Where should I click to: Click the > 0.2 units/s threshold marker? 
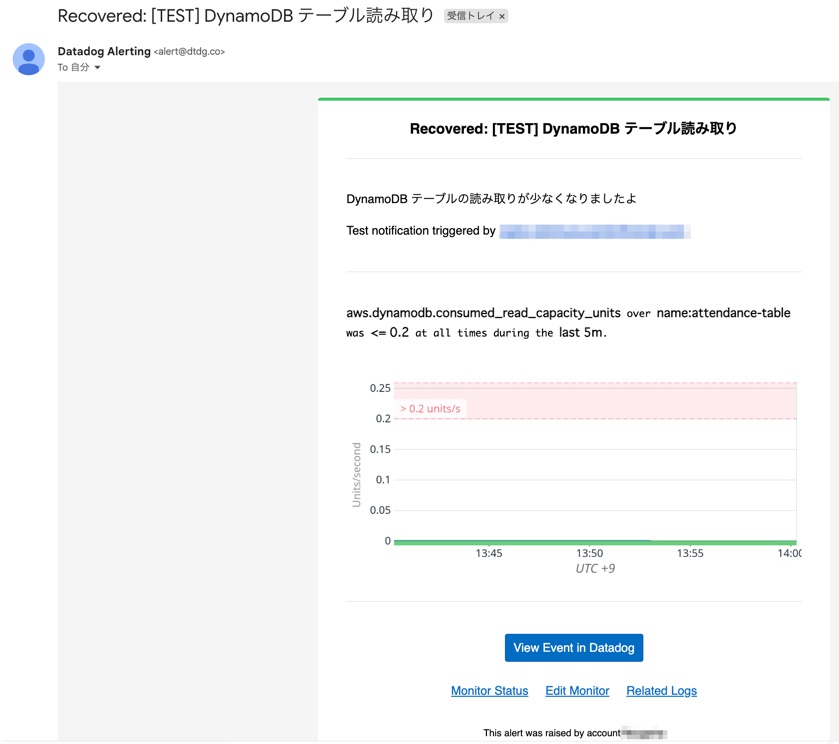pos(430,408)
